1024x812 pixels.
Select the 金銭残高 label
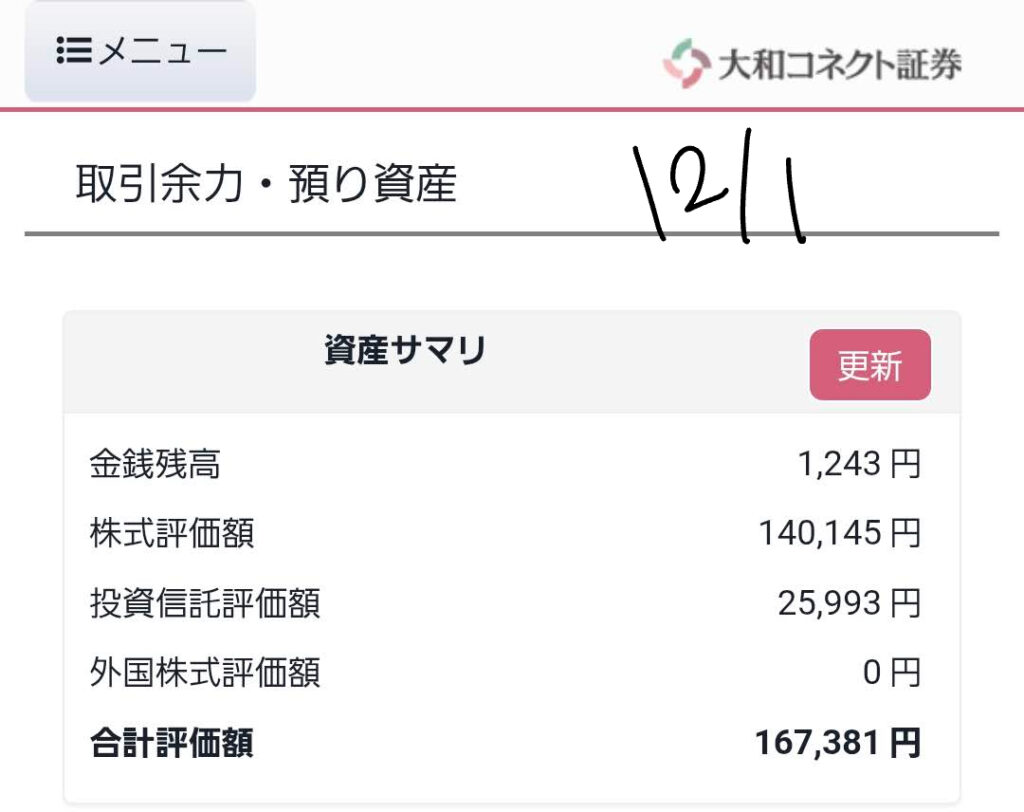tap(155, 465)
